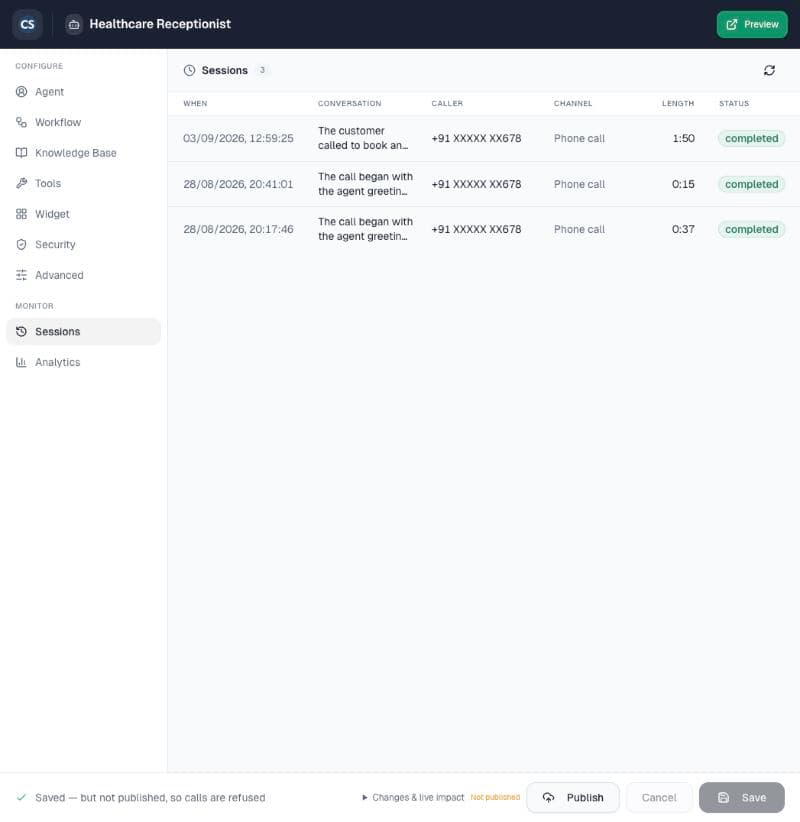Refresh the sessions list

coord(769,70)
